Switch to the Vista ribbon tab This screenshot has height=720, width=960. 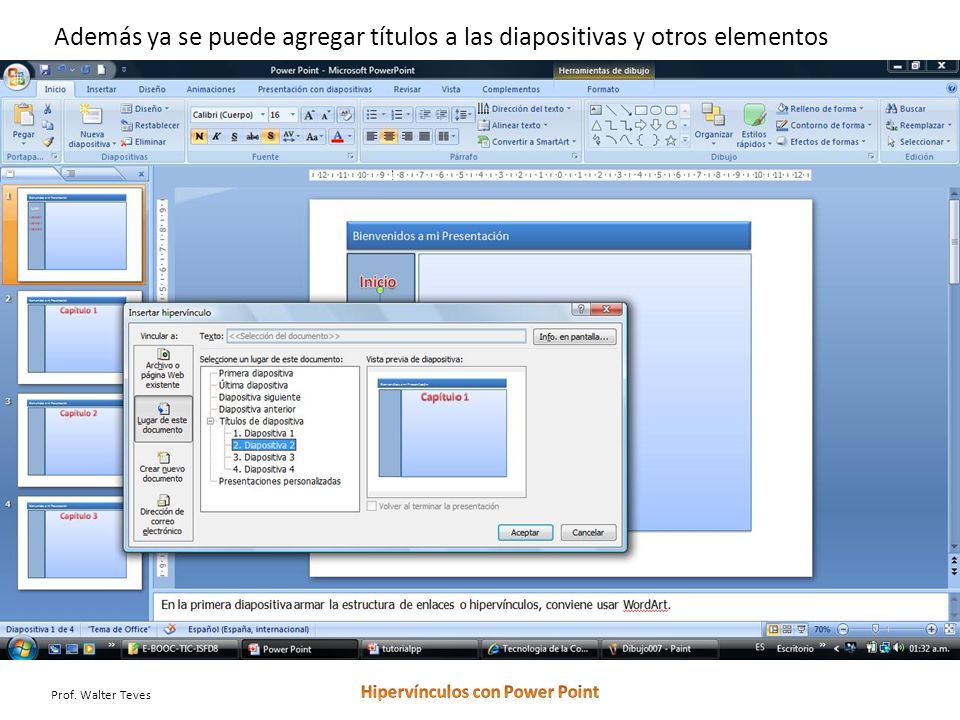pos(451,89)
